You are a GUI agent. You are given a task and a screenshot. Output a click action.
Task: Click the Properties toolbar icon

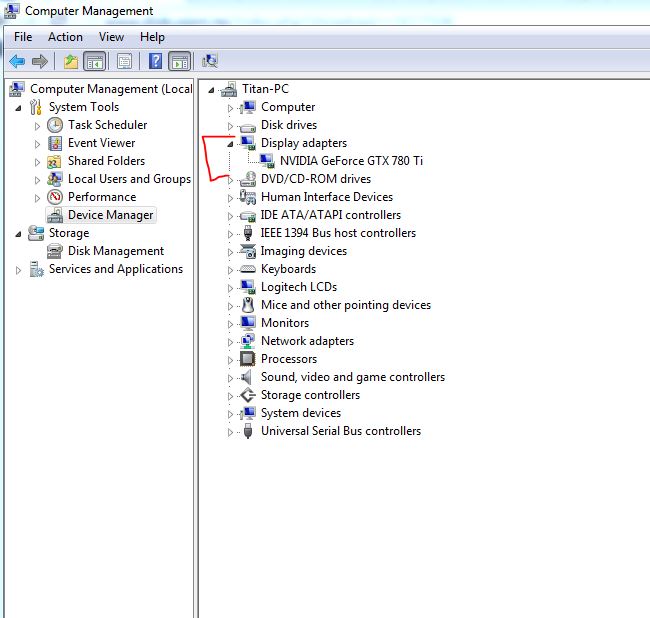[124, 61]
